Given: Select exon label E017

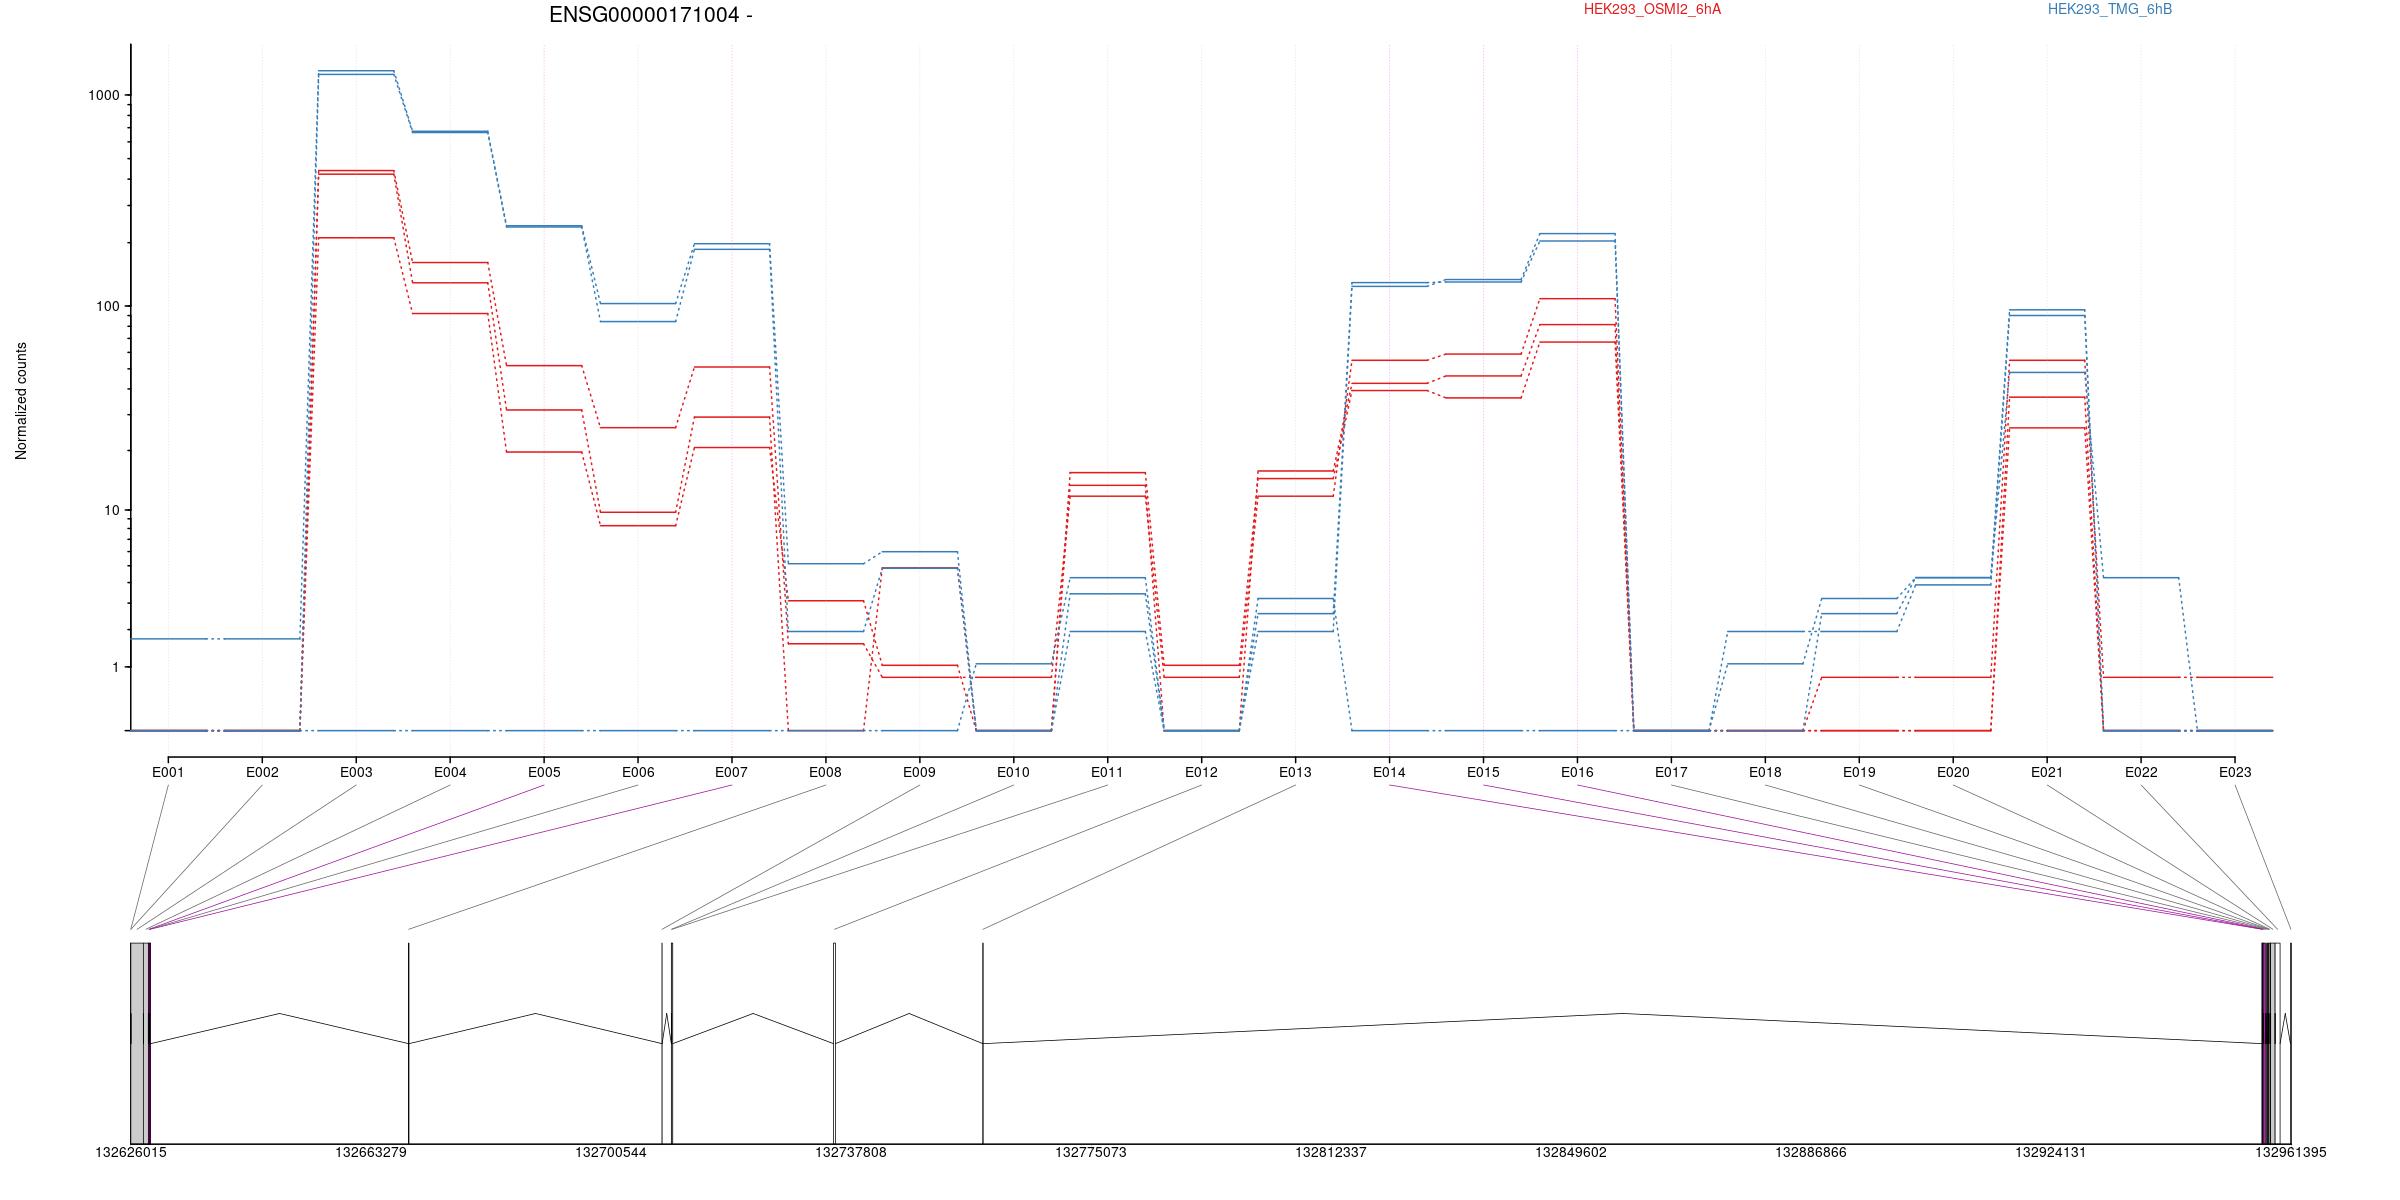Looking at the screenshot, I should [x=1671, y=772].
